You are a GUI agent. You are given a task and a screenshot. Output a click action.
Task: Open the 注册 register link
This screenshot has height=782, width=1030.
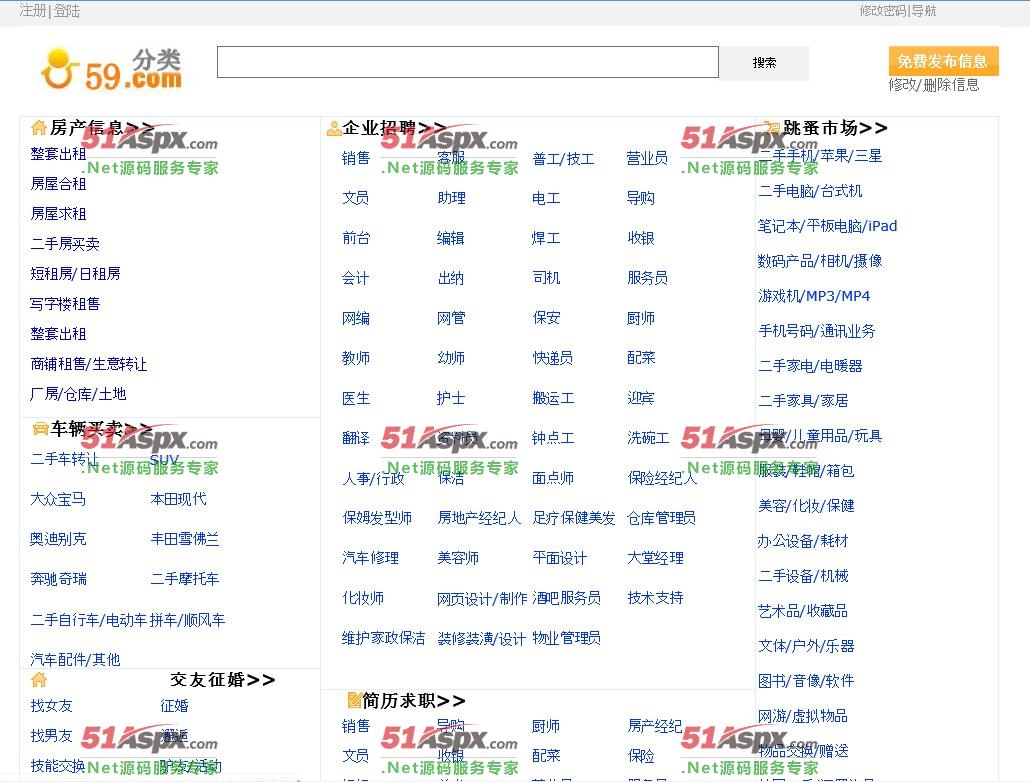pos(32,11)
